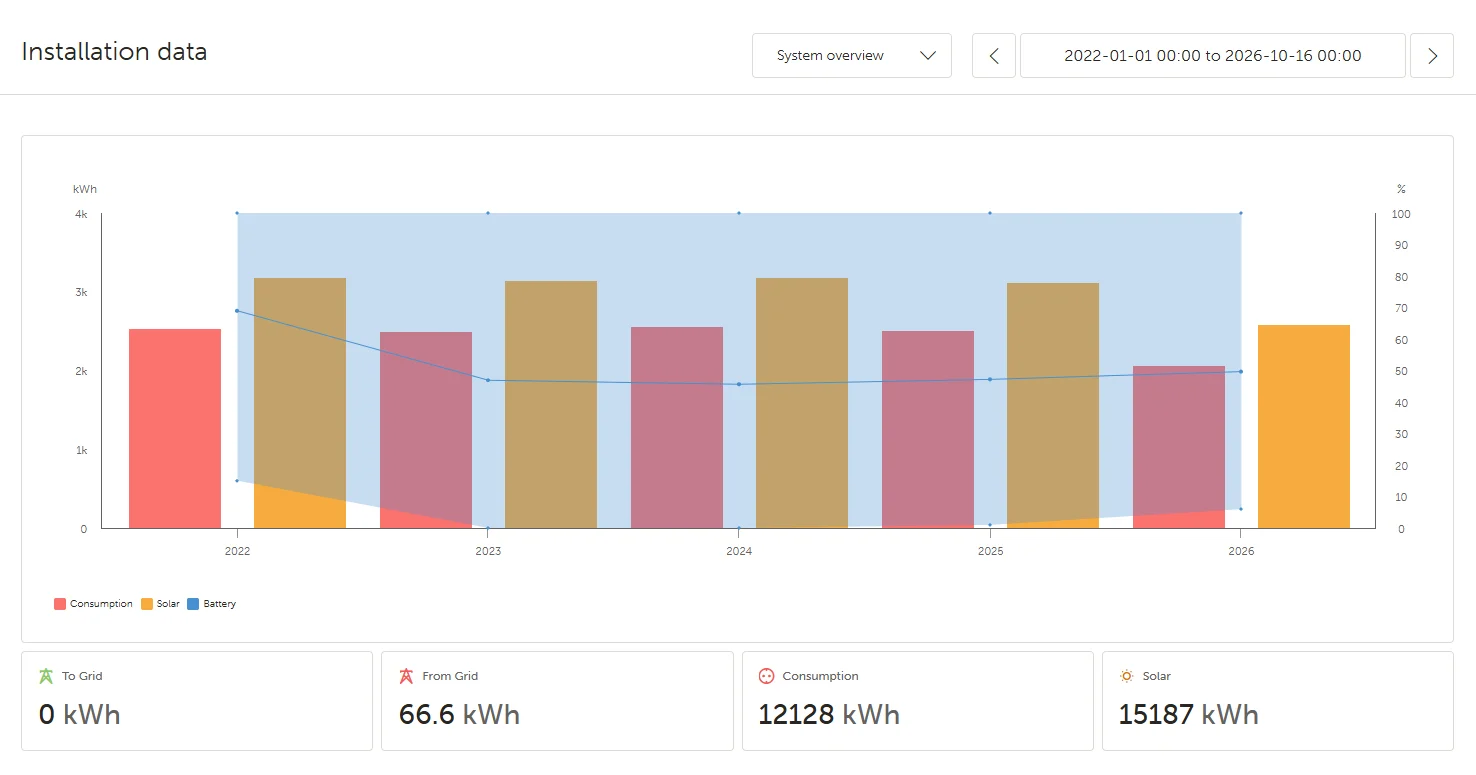This screenshot has height=775, width=1476.
Task: Click the From Grid pylon icon
Action: pyautogui.click(x=406, y=676)
